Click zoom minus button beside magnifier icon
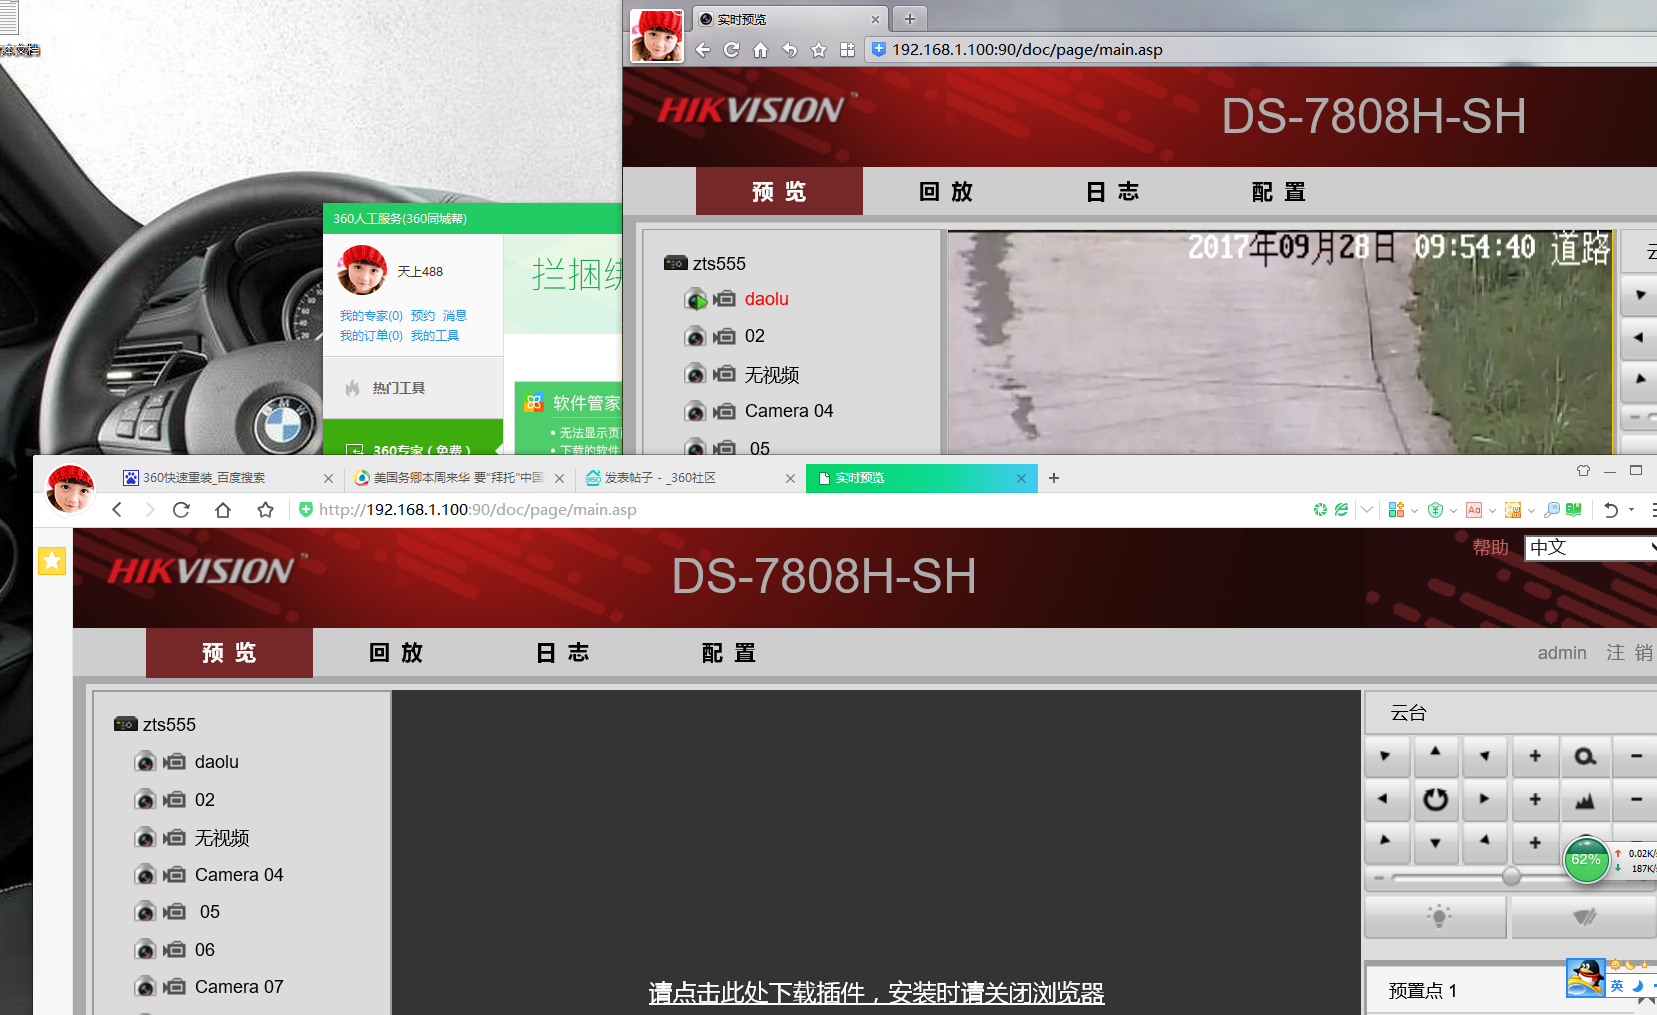Image resolution: width=1657 pixels, height=1015 pixels. pos(1636,756)
